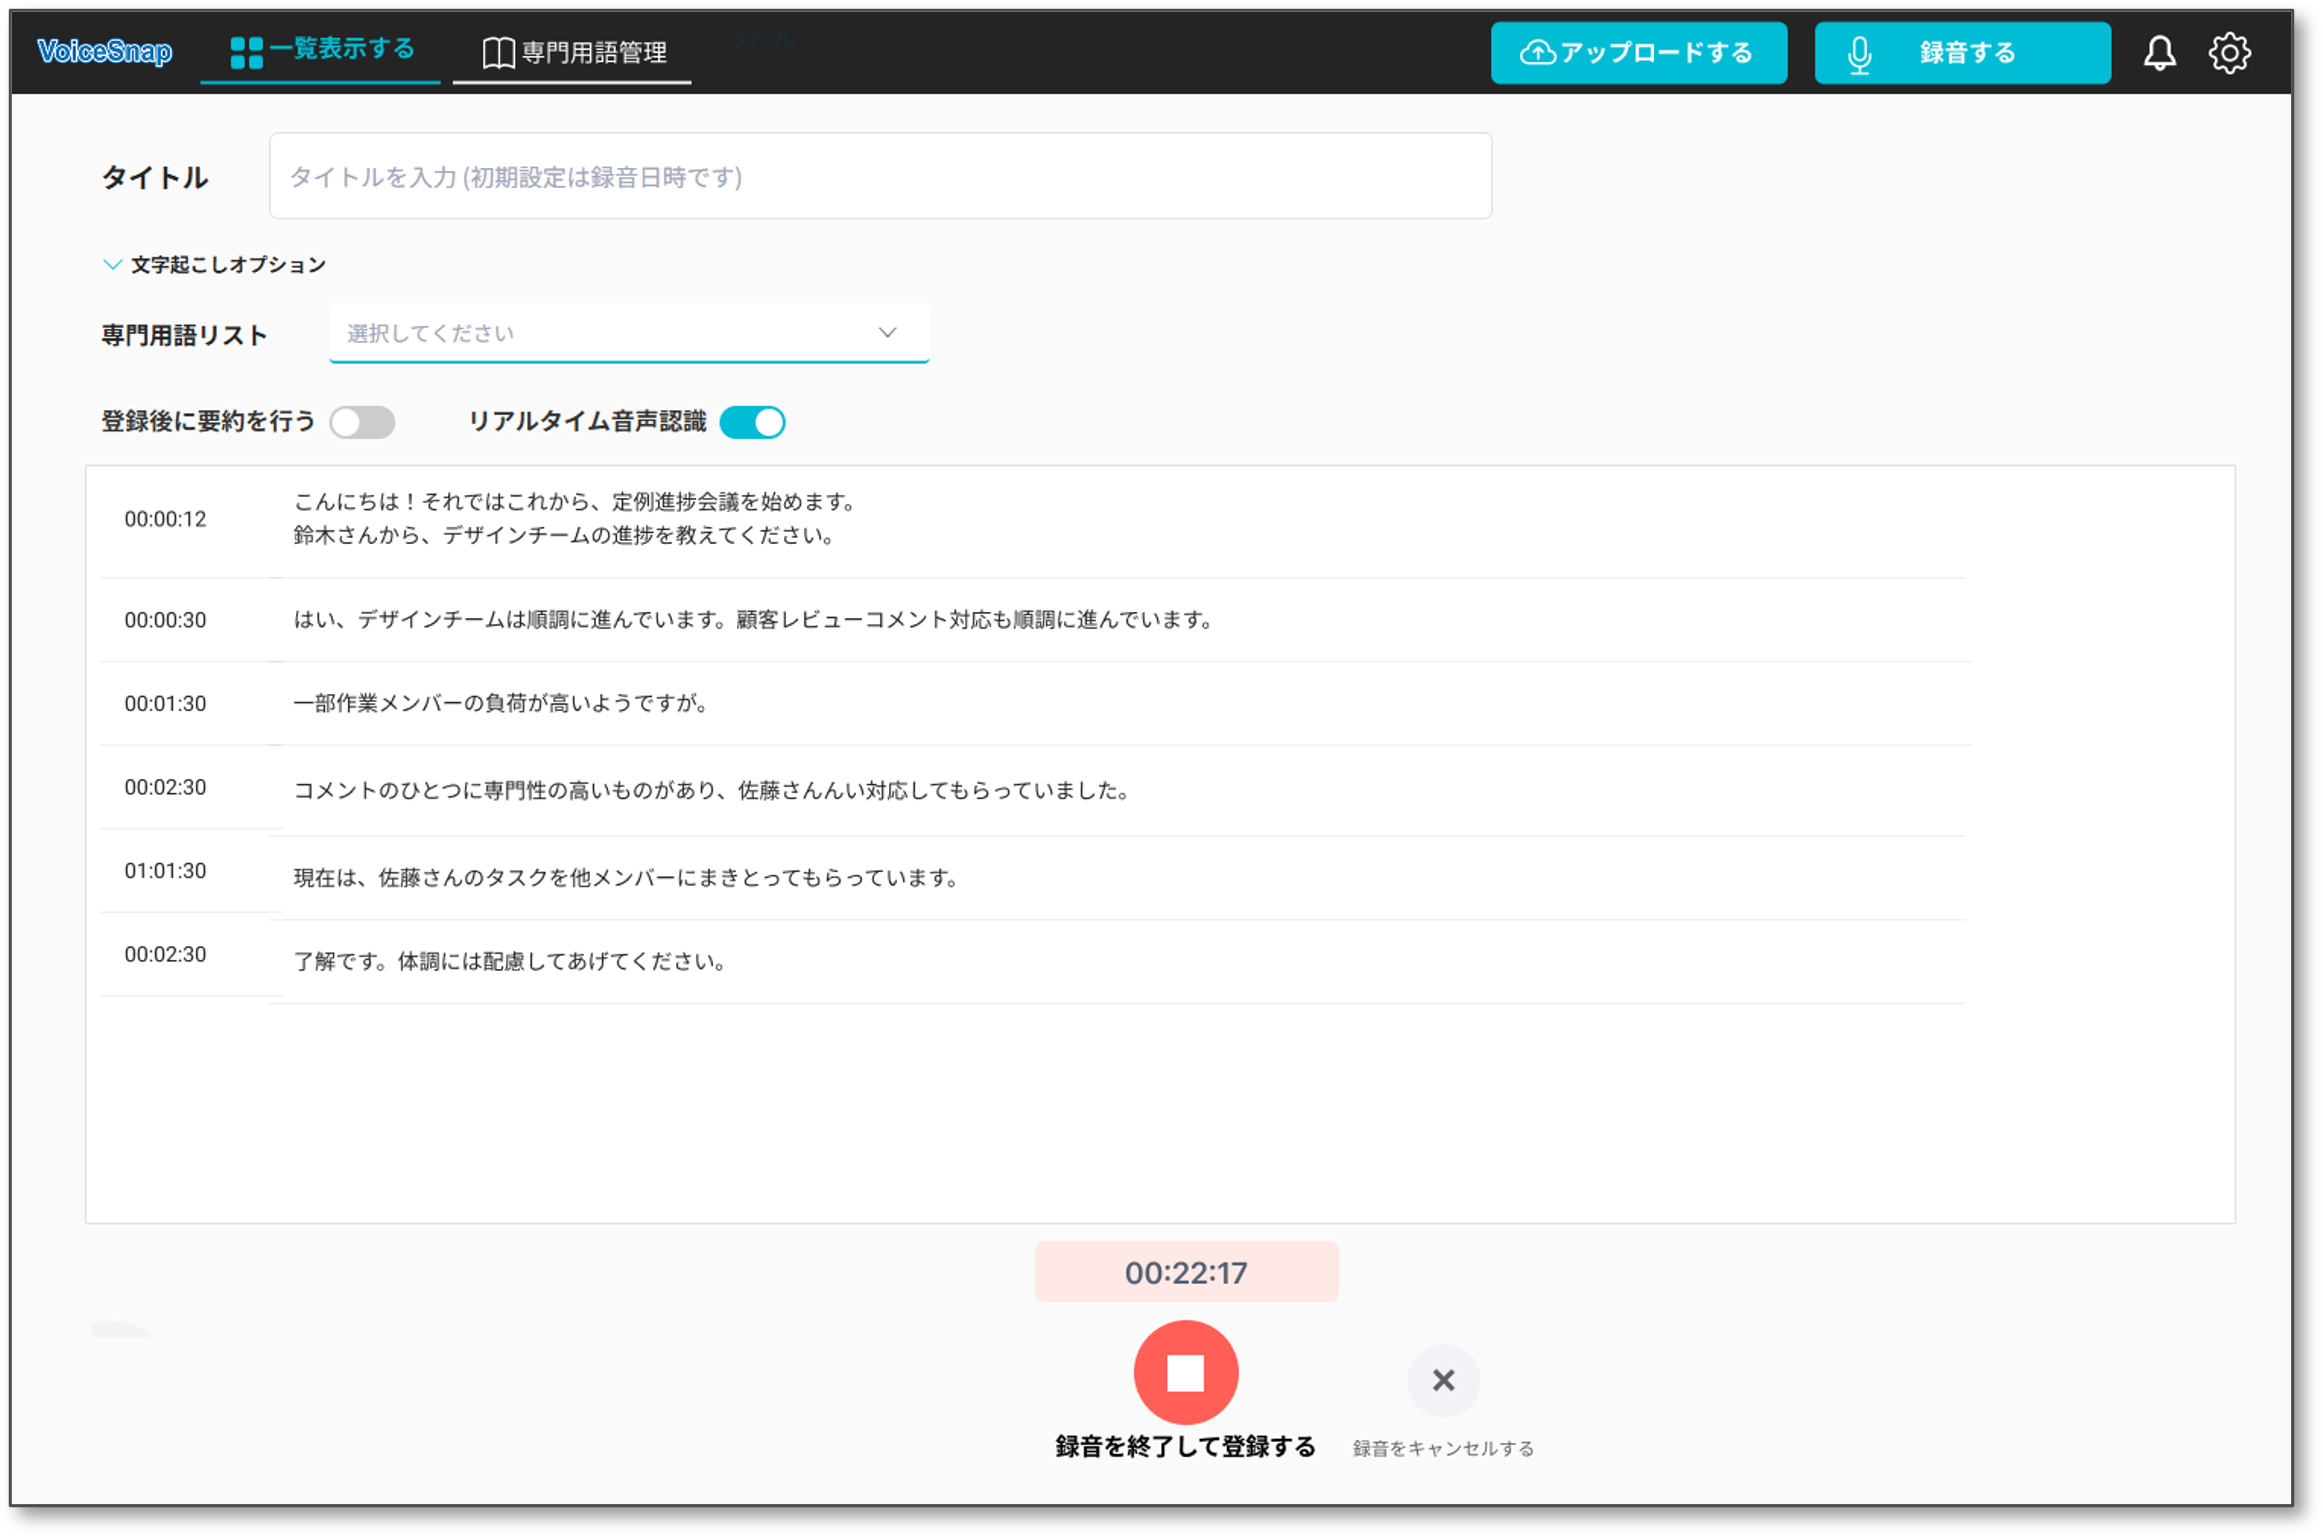This screenshot has width=2323, height=1536.
Task: Click the microphone icon in 録音する
Action: 1859,54
